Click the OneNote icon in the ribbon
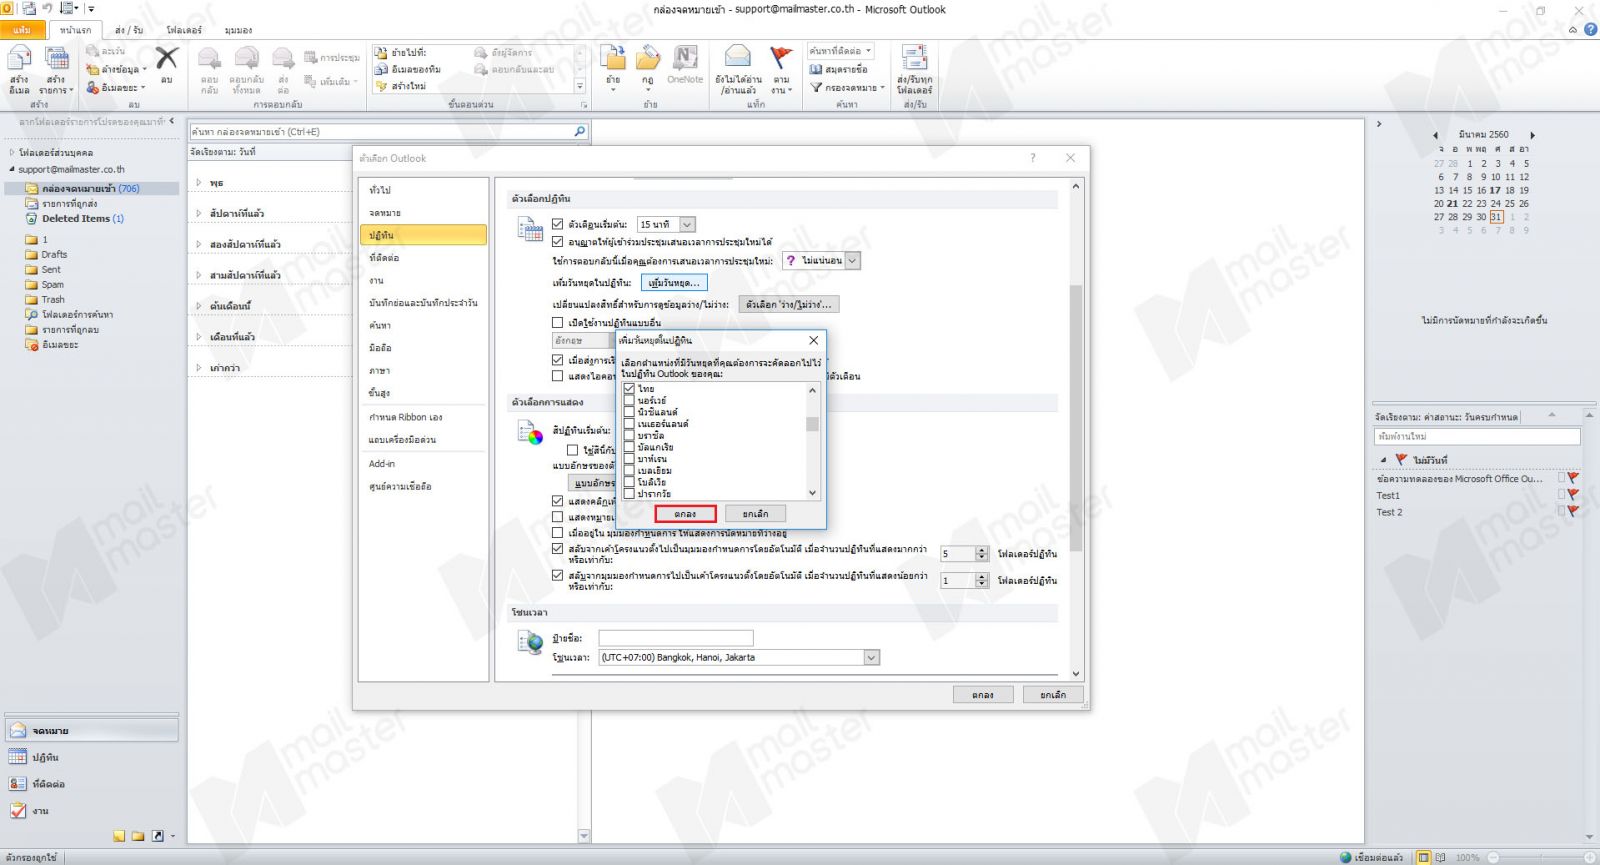Image resolution: width=1600 pixels, height=865 pixels. coord(685,57)
